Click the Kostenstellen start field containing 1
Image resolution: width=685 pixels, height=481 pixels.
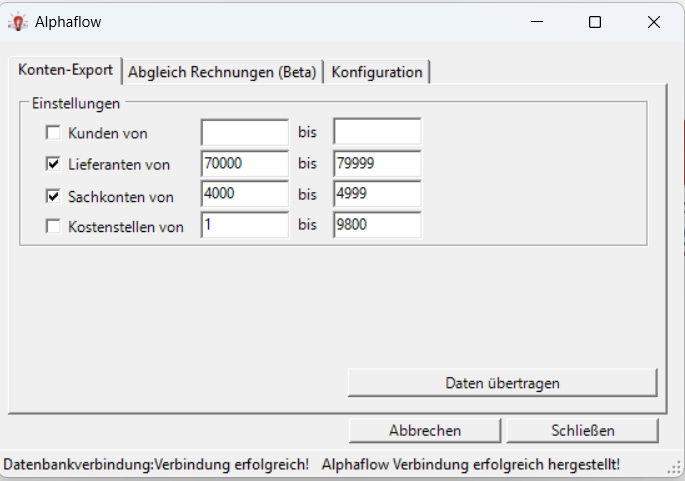(244, 225)
